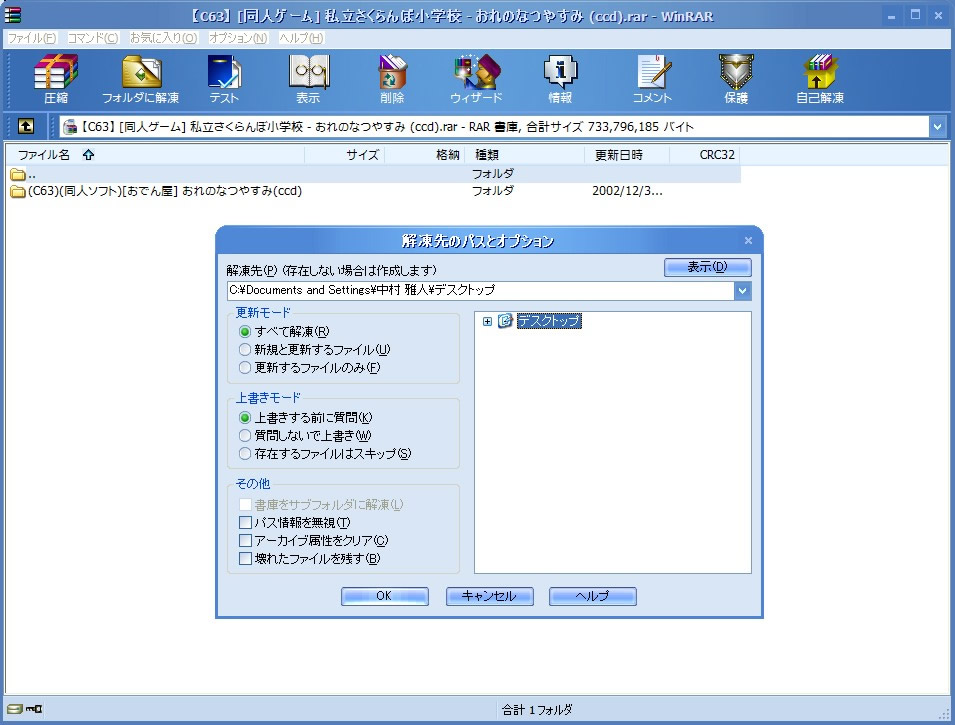Click the archive icon in address bar
Viewport: 955px width, 725px height.
[70, 127]
